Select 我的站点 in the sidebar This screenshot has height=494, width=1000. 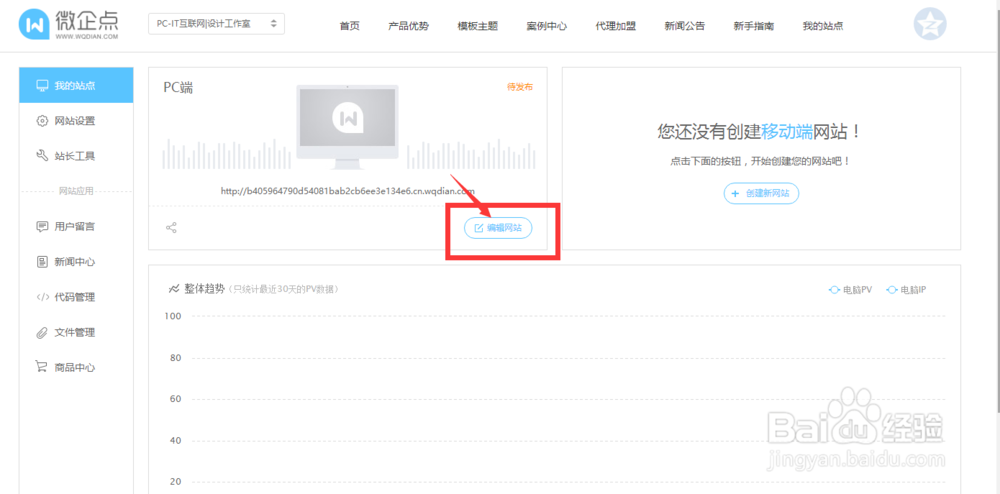point(77,85)
